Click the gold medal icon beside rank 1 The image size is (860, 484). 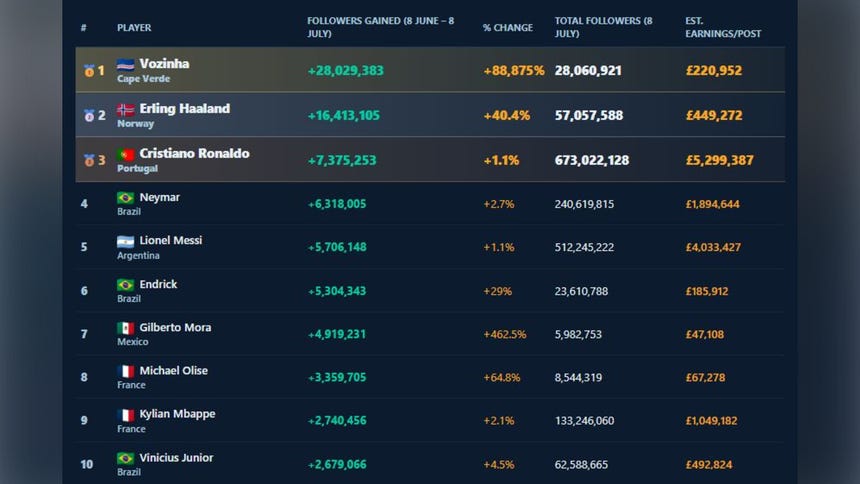point(89,71)
